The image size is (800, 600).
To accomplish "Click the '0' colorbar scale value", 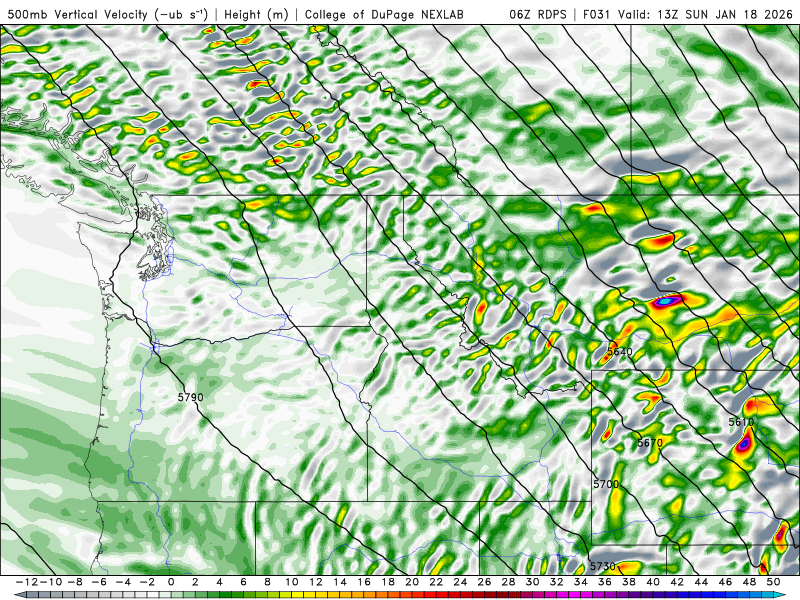I will coord(171,582).
